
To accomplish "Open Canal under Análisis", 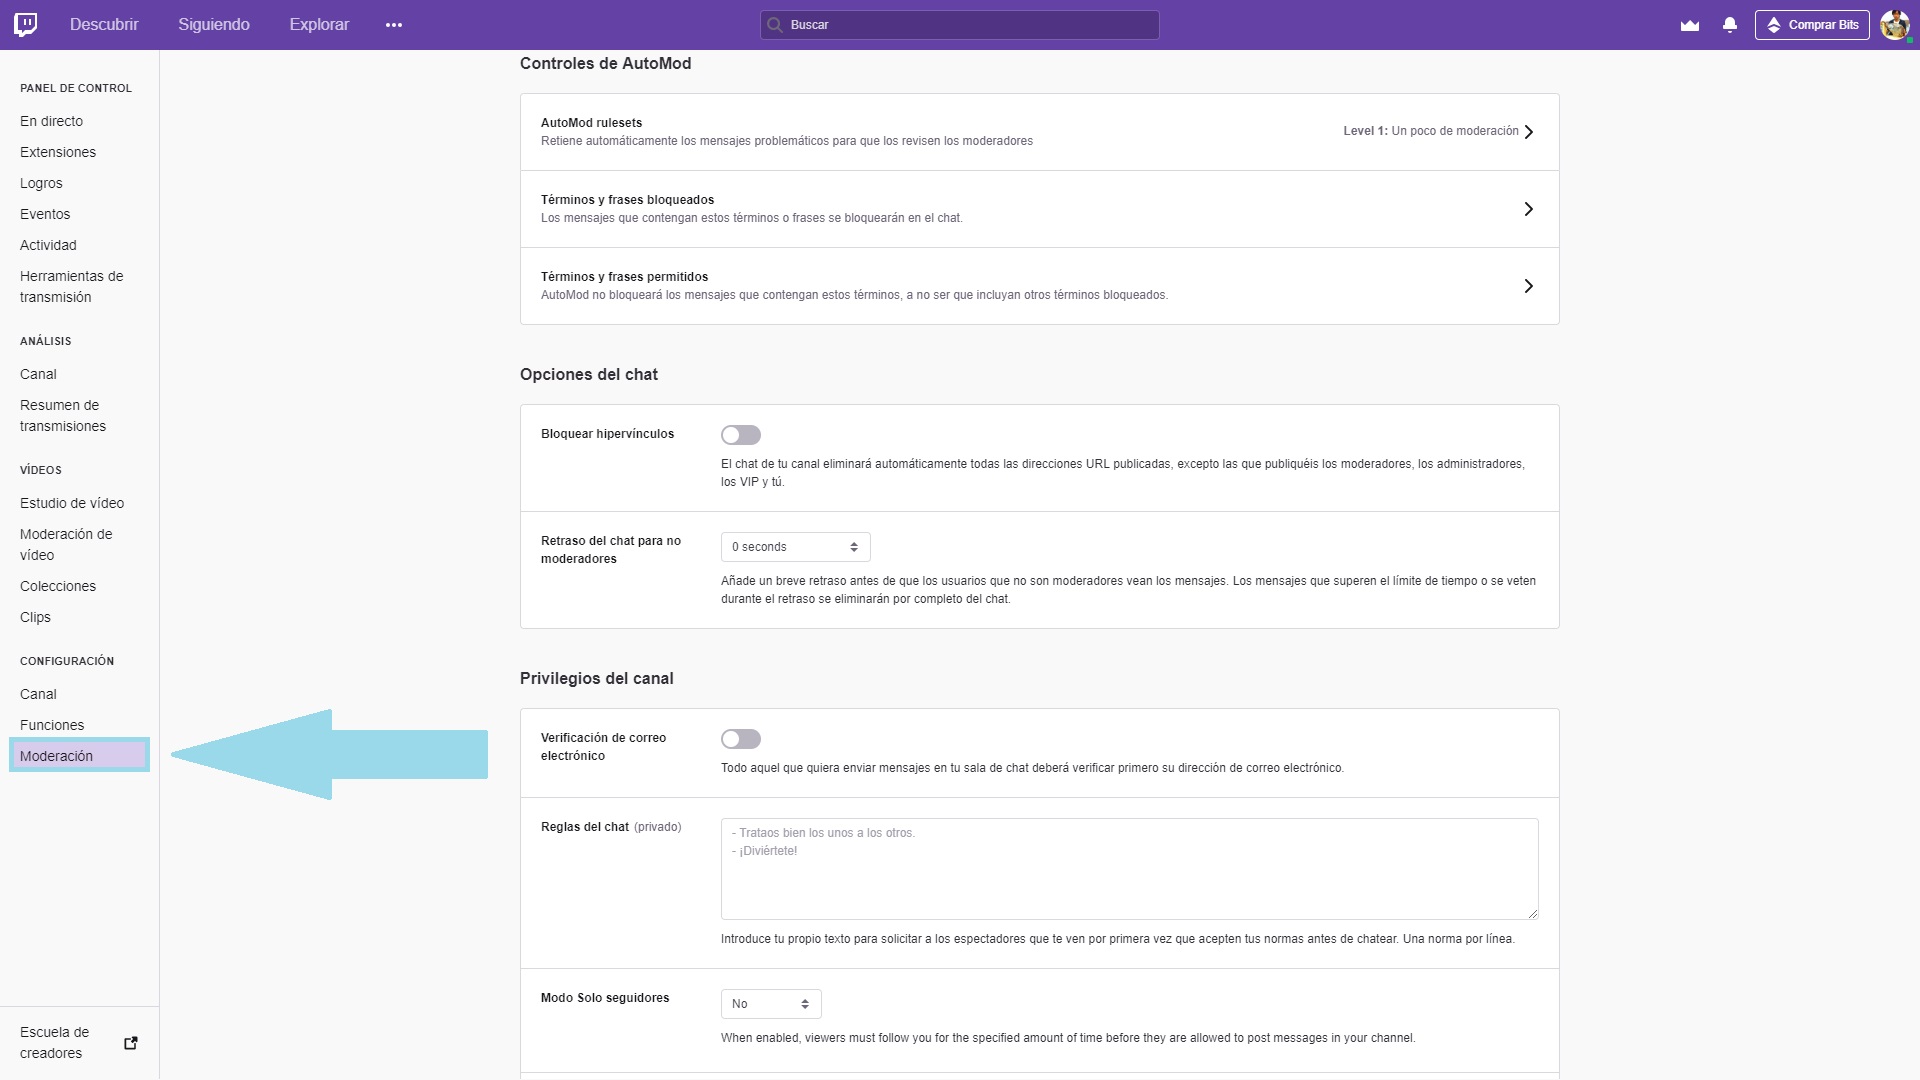I will [x=38, y=374].
